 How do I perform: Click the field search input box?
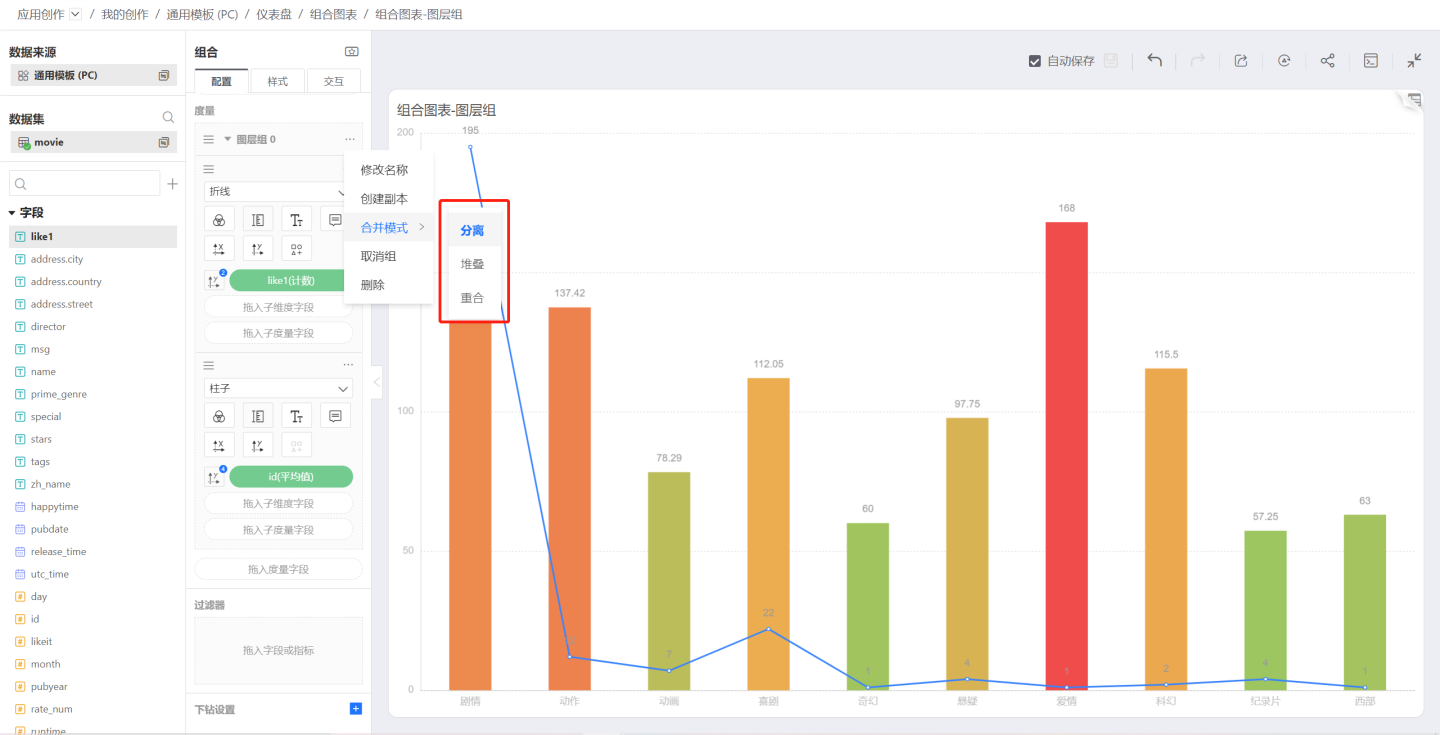pyautogui.click(x=85, y=184)
